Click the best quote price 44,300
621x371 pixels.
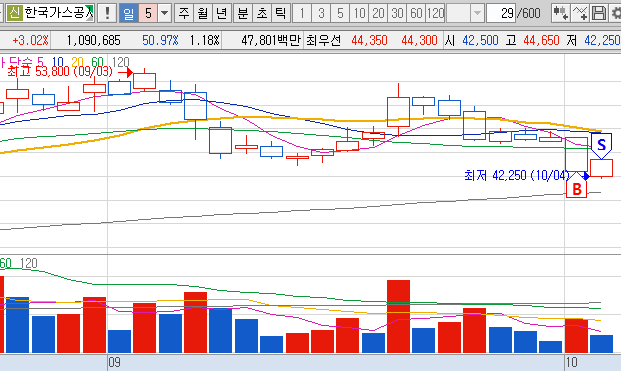click(419, 40)
